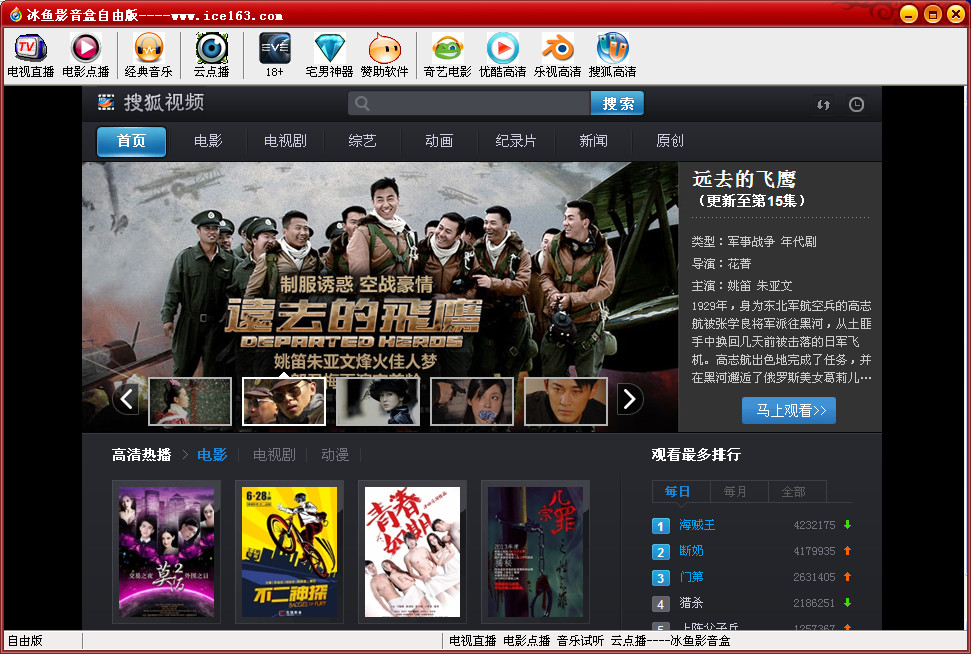971x654 pixels.
Task: Select carousel thumbnail of frowning man
Action: [566, 401]
